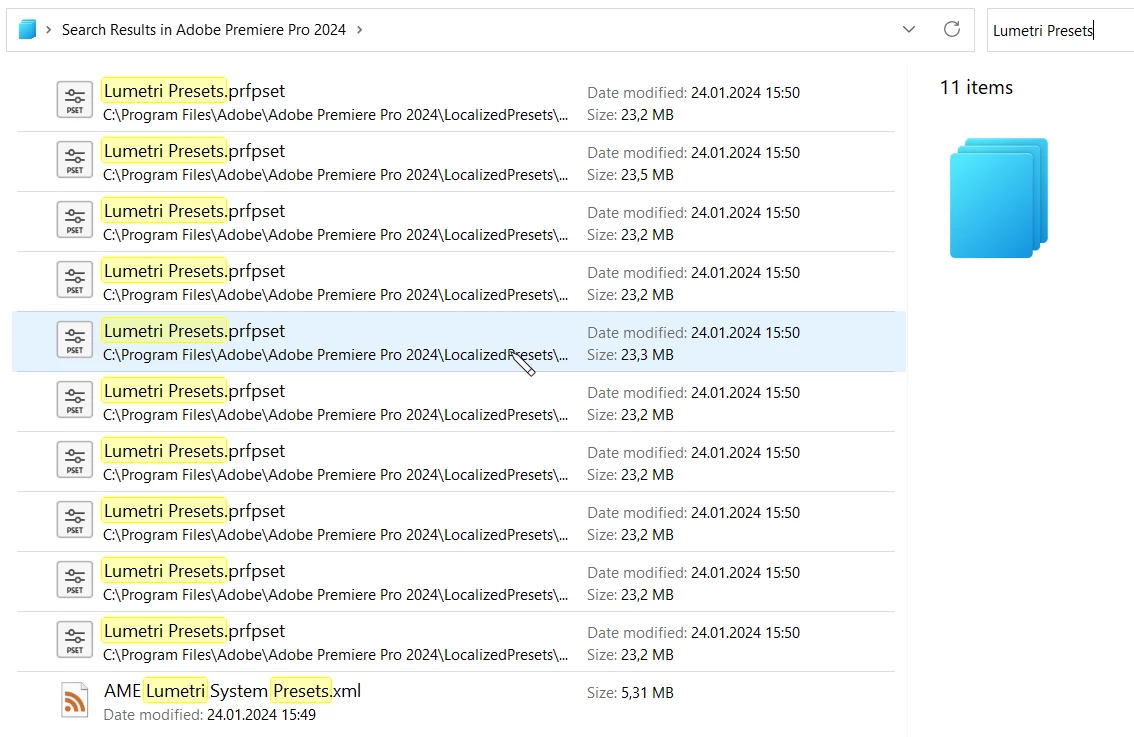Click 'Size: 23,3 MB' value

click(x=630, y=355)
